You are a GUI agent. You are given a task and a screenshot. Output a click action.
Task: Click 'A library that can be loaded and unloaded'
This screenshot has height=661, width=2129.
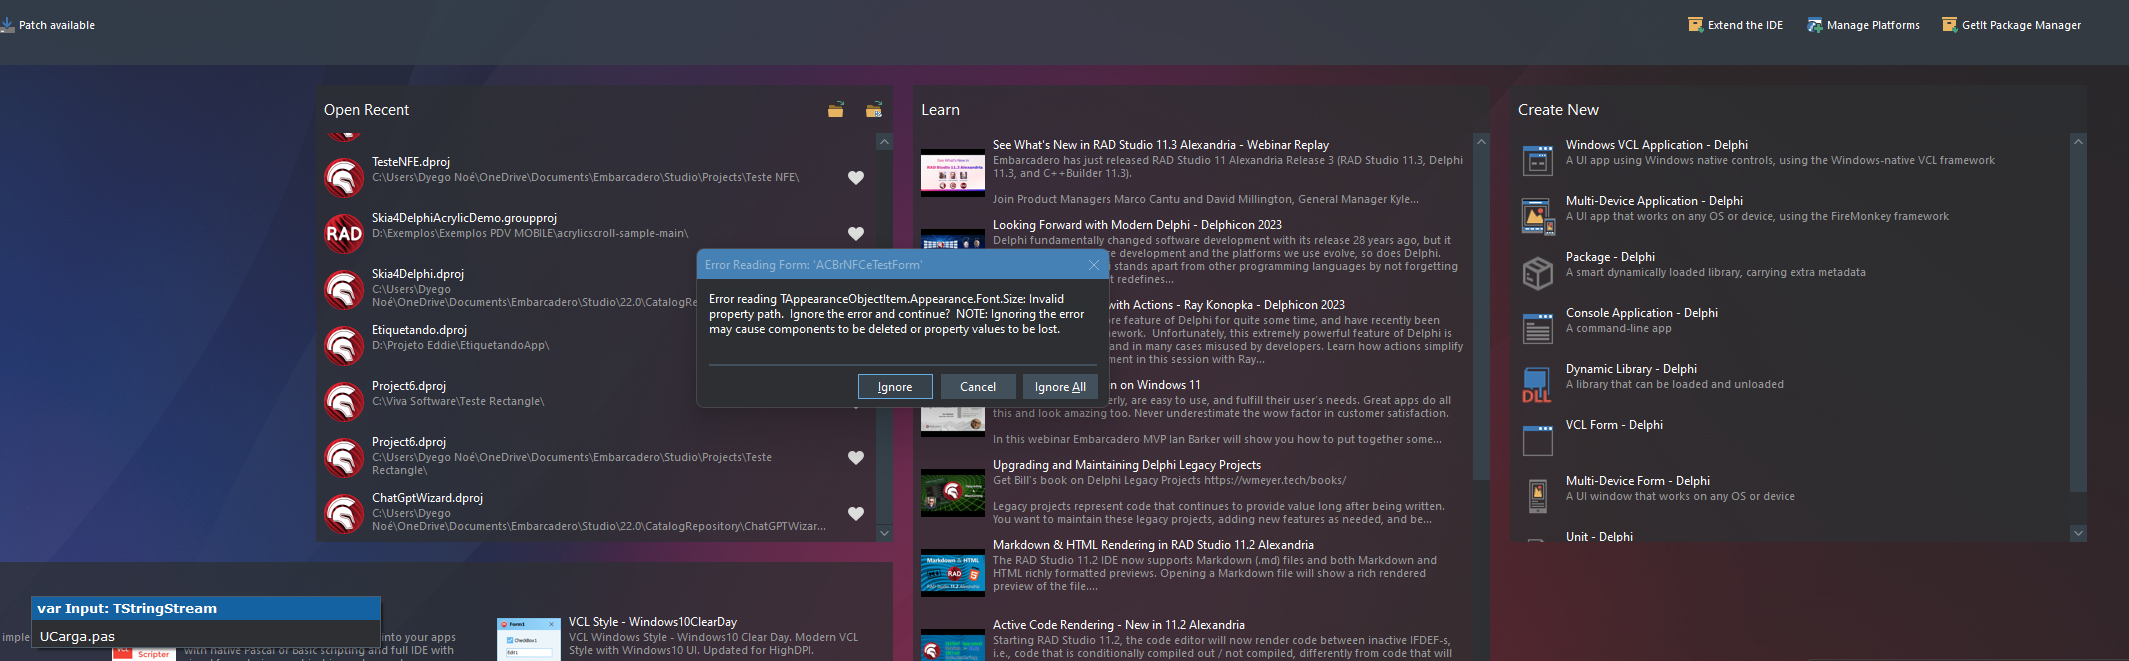pos(1675,385)
